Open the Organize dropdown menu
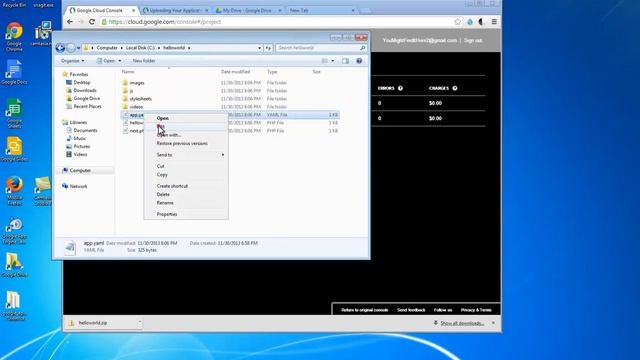This screenshot has height=360, width=640. (73, 61)
